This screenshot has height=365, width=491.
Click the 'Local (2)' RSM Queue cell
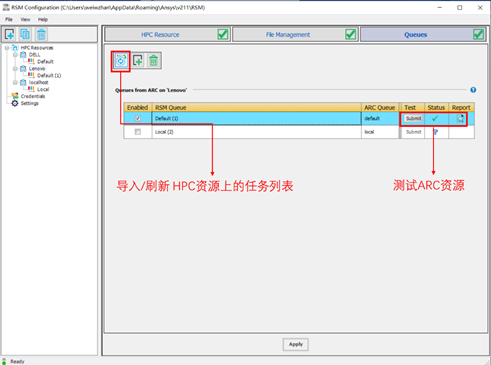coord(257,132)
